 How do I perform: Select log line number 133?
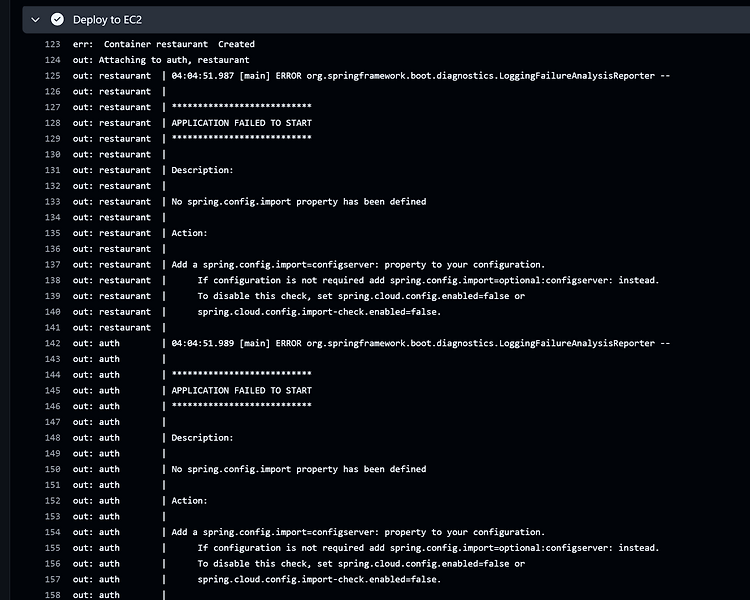coord(53,201)
